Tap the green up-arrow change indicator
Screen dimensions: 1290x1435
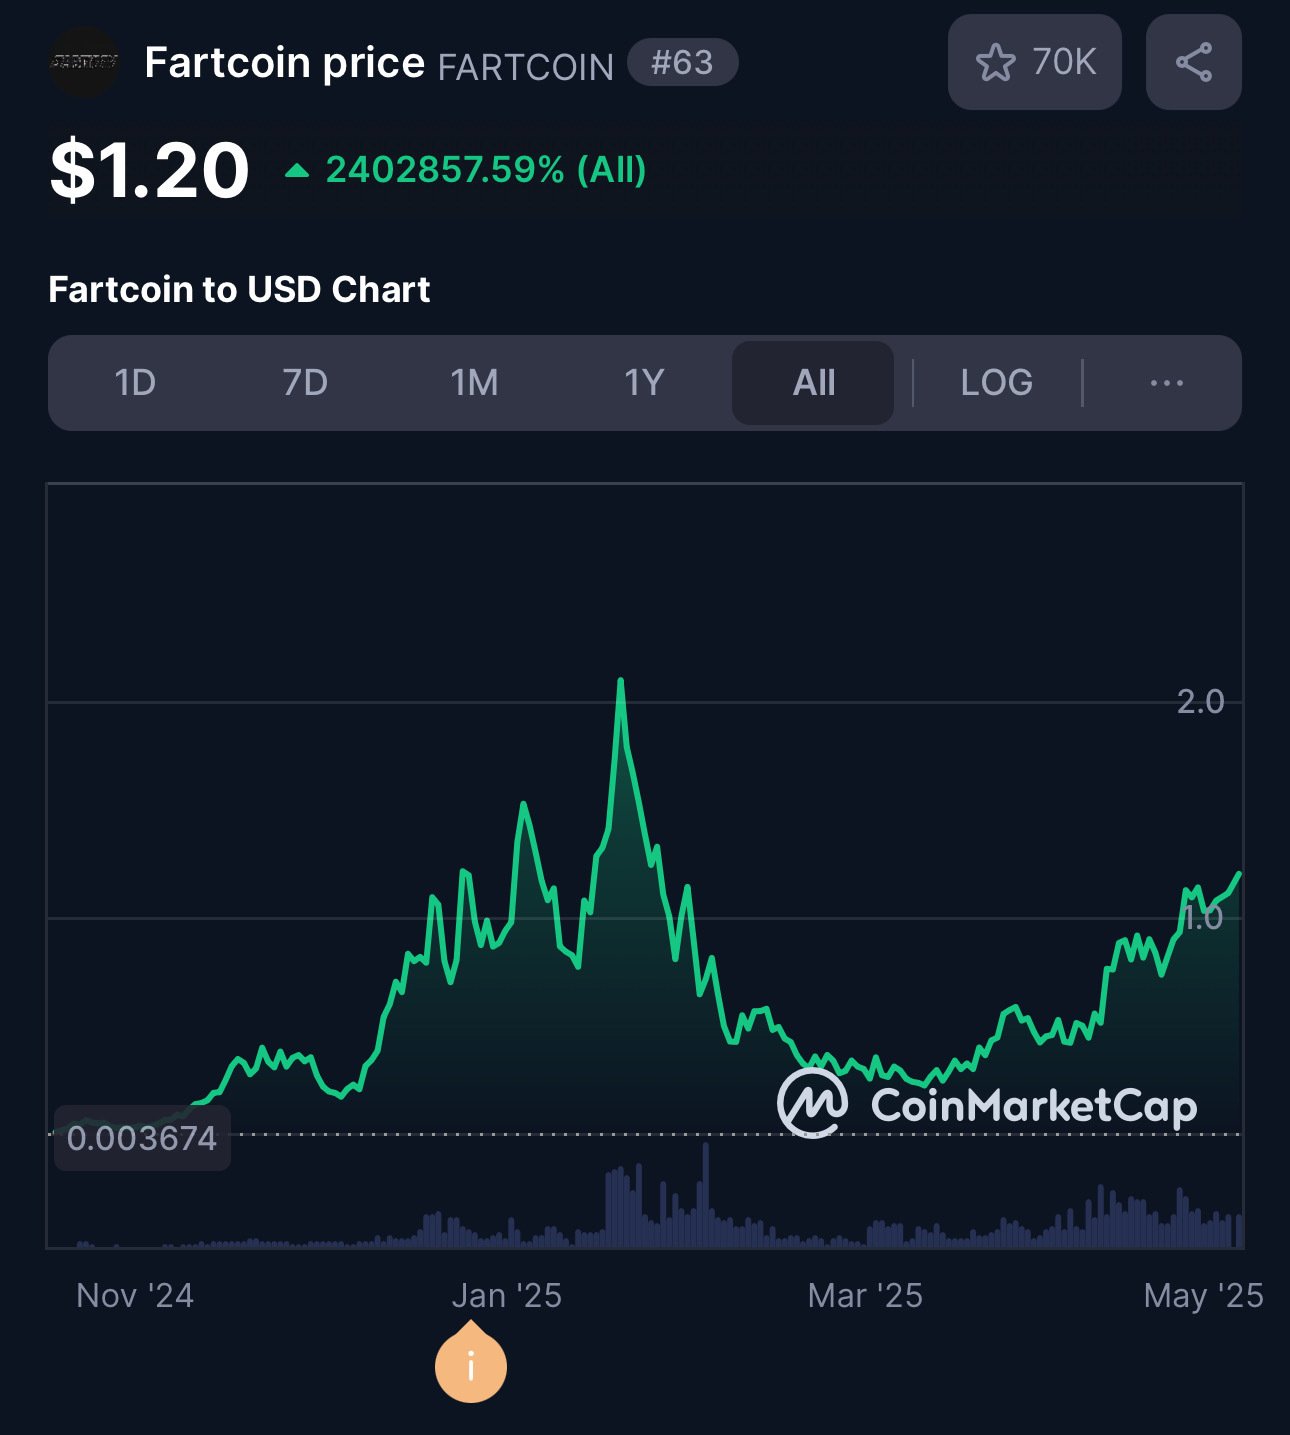click(297, 171)
